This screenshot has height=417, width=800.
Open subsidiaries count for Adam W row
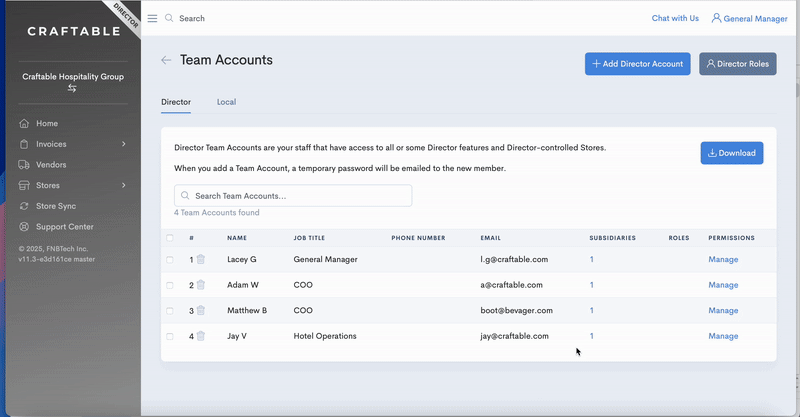[x=592, y=285]
